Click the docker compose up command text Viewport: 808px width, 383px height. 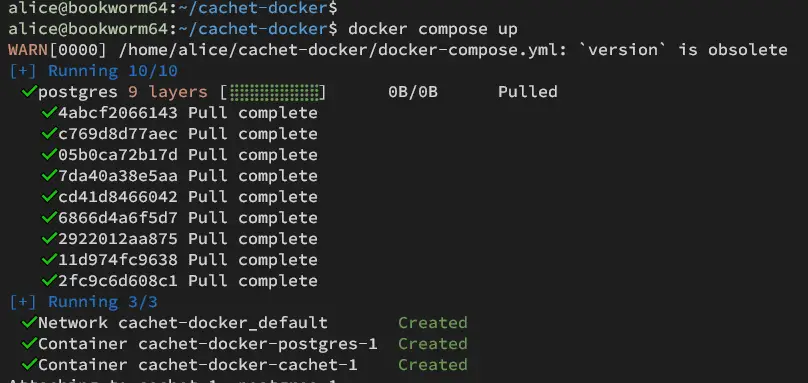pyautogui.click(x=432, y=29)
